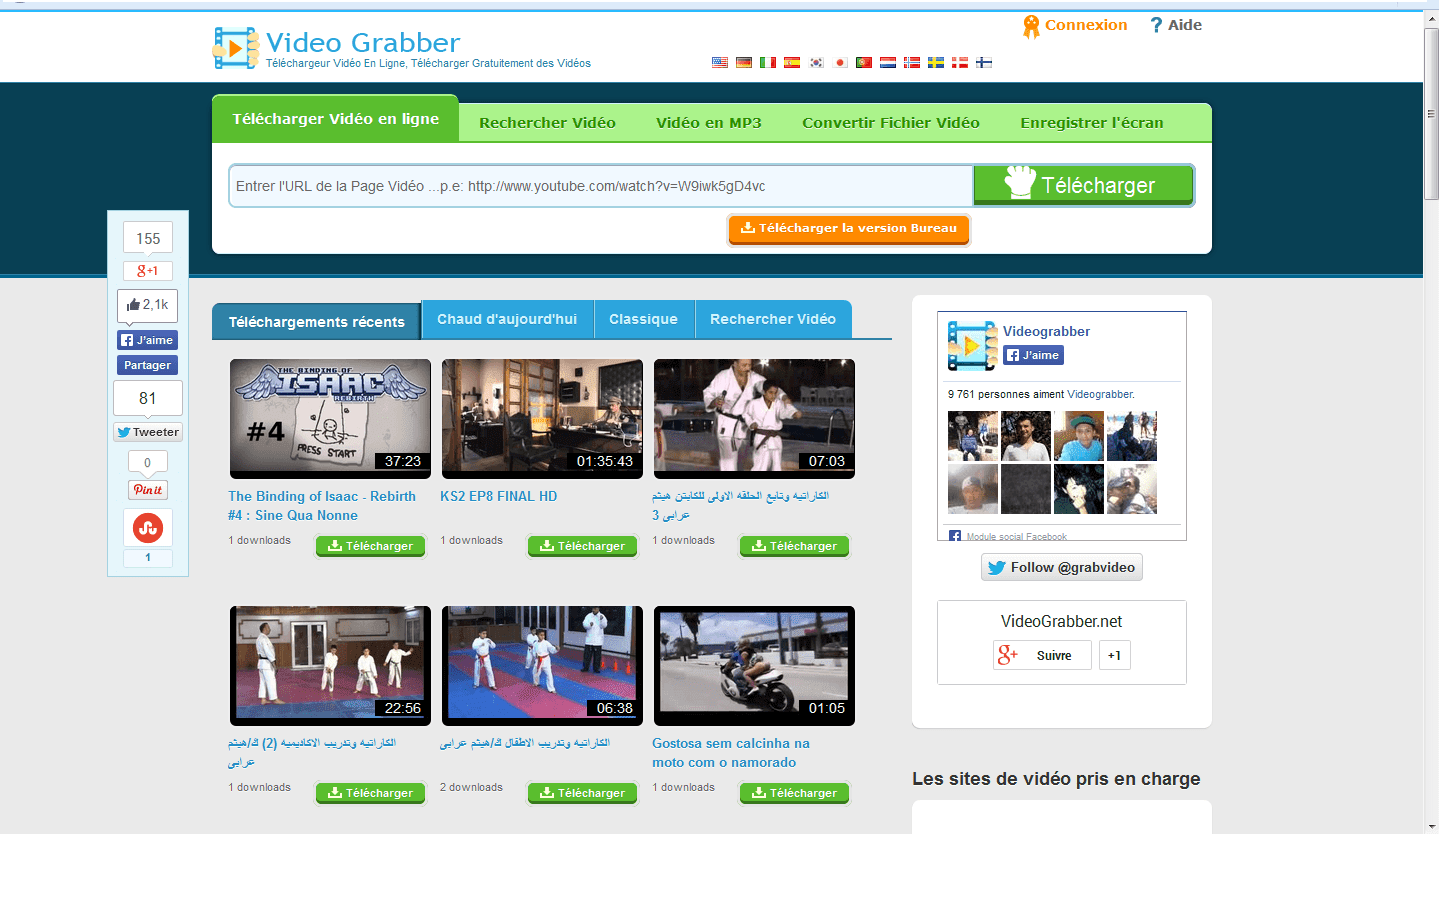This screenshot has width=1440, height=900.
Task: Select the Japanese flag language icon
Action: pos(840,62)
